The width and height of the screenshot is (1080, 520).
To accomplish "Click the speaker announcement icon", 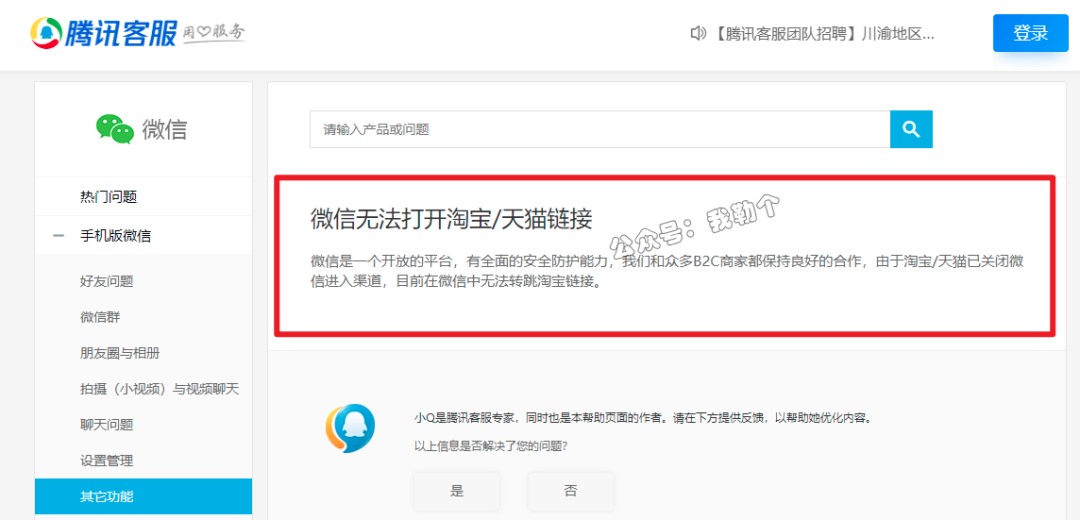I will [698, 33].
